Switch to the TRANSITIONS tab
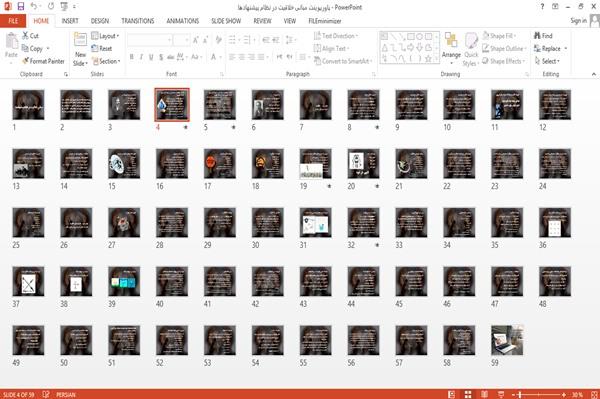 (x=138, y=21)
